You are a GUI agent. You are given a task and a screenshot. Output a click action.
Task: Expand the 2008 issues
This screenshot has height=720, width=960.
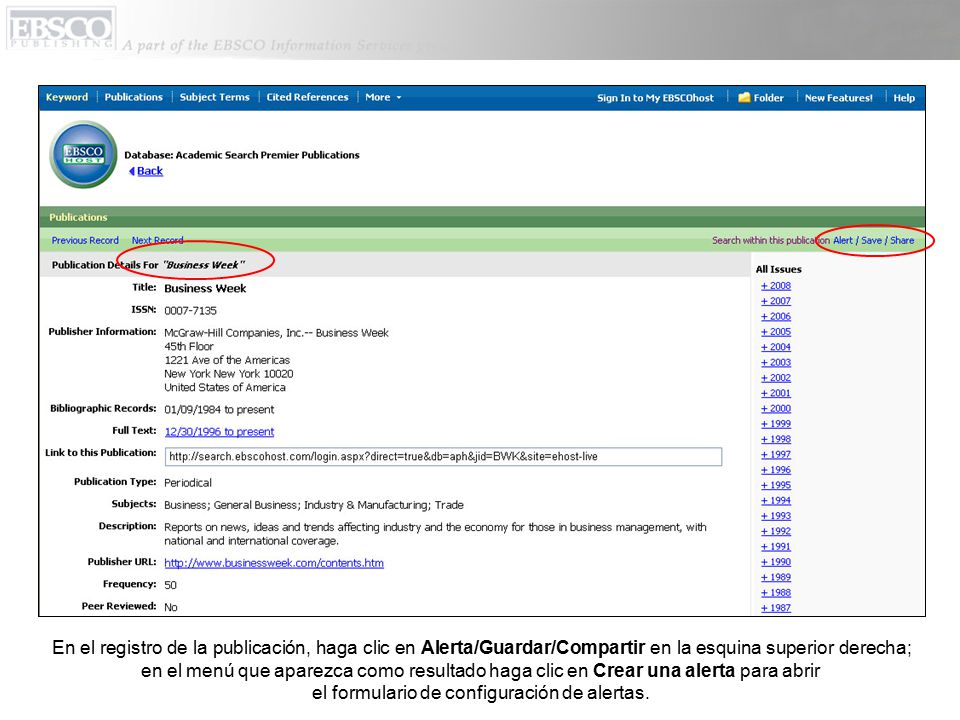click(x=776, y=286)
